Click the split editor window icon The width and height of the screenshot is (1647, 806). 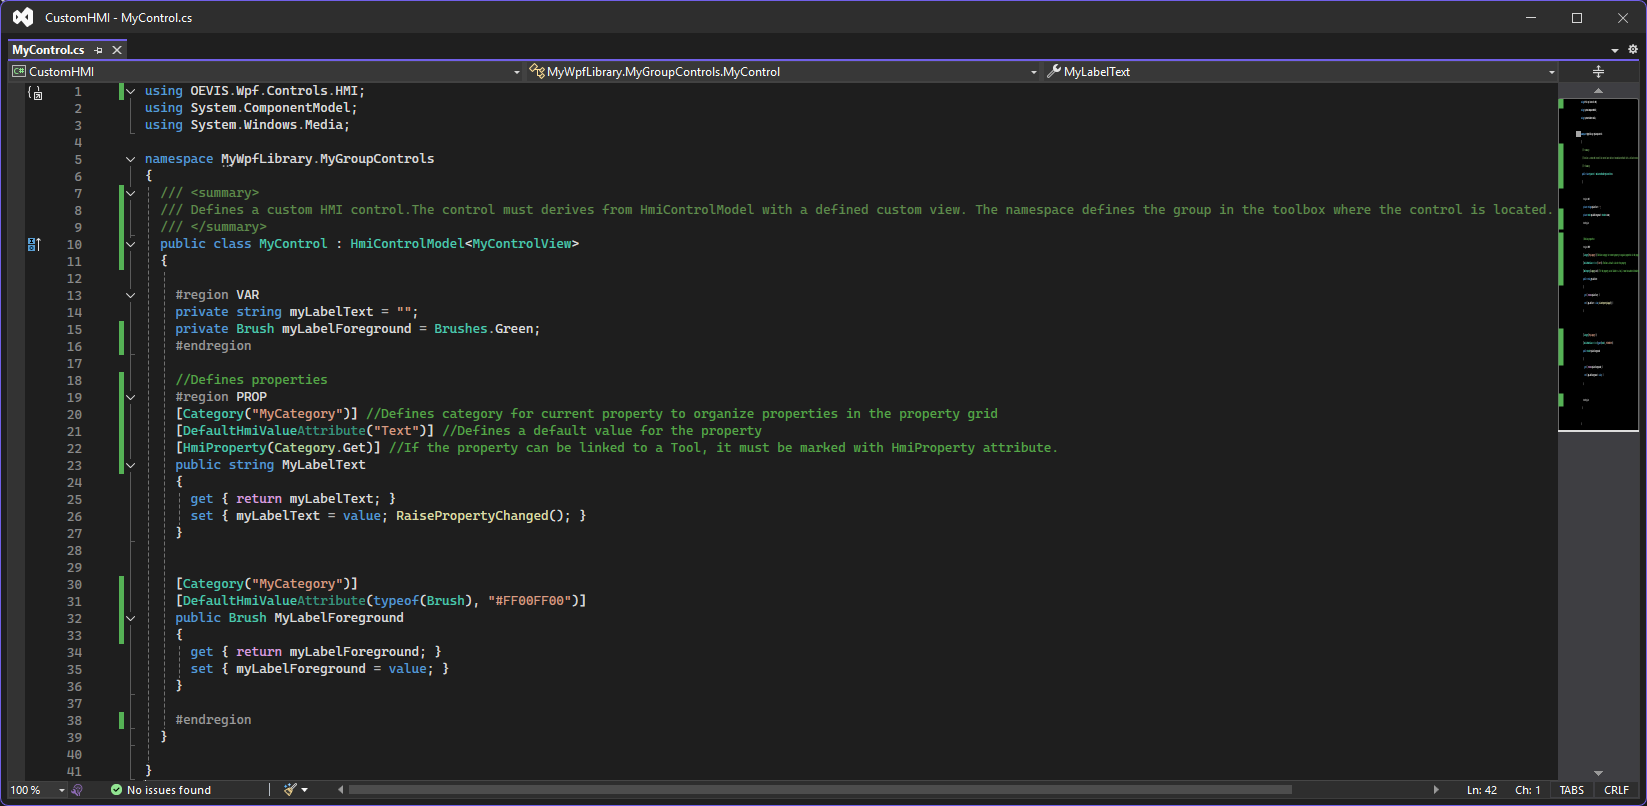1598,72
